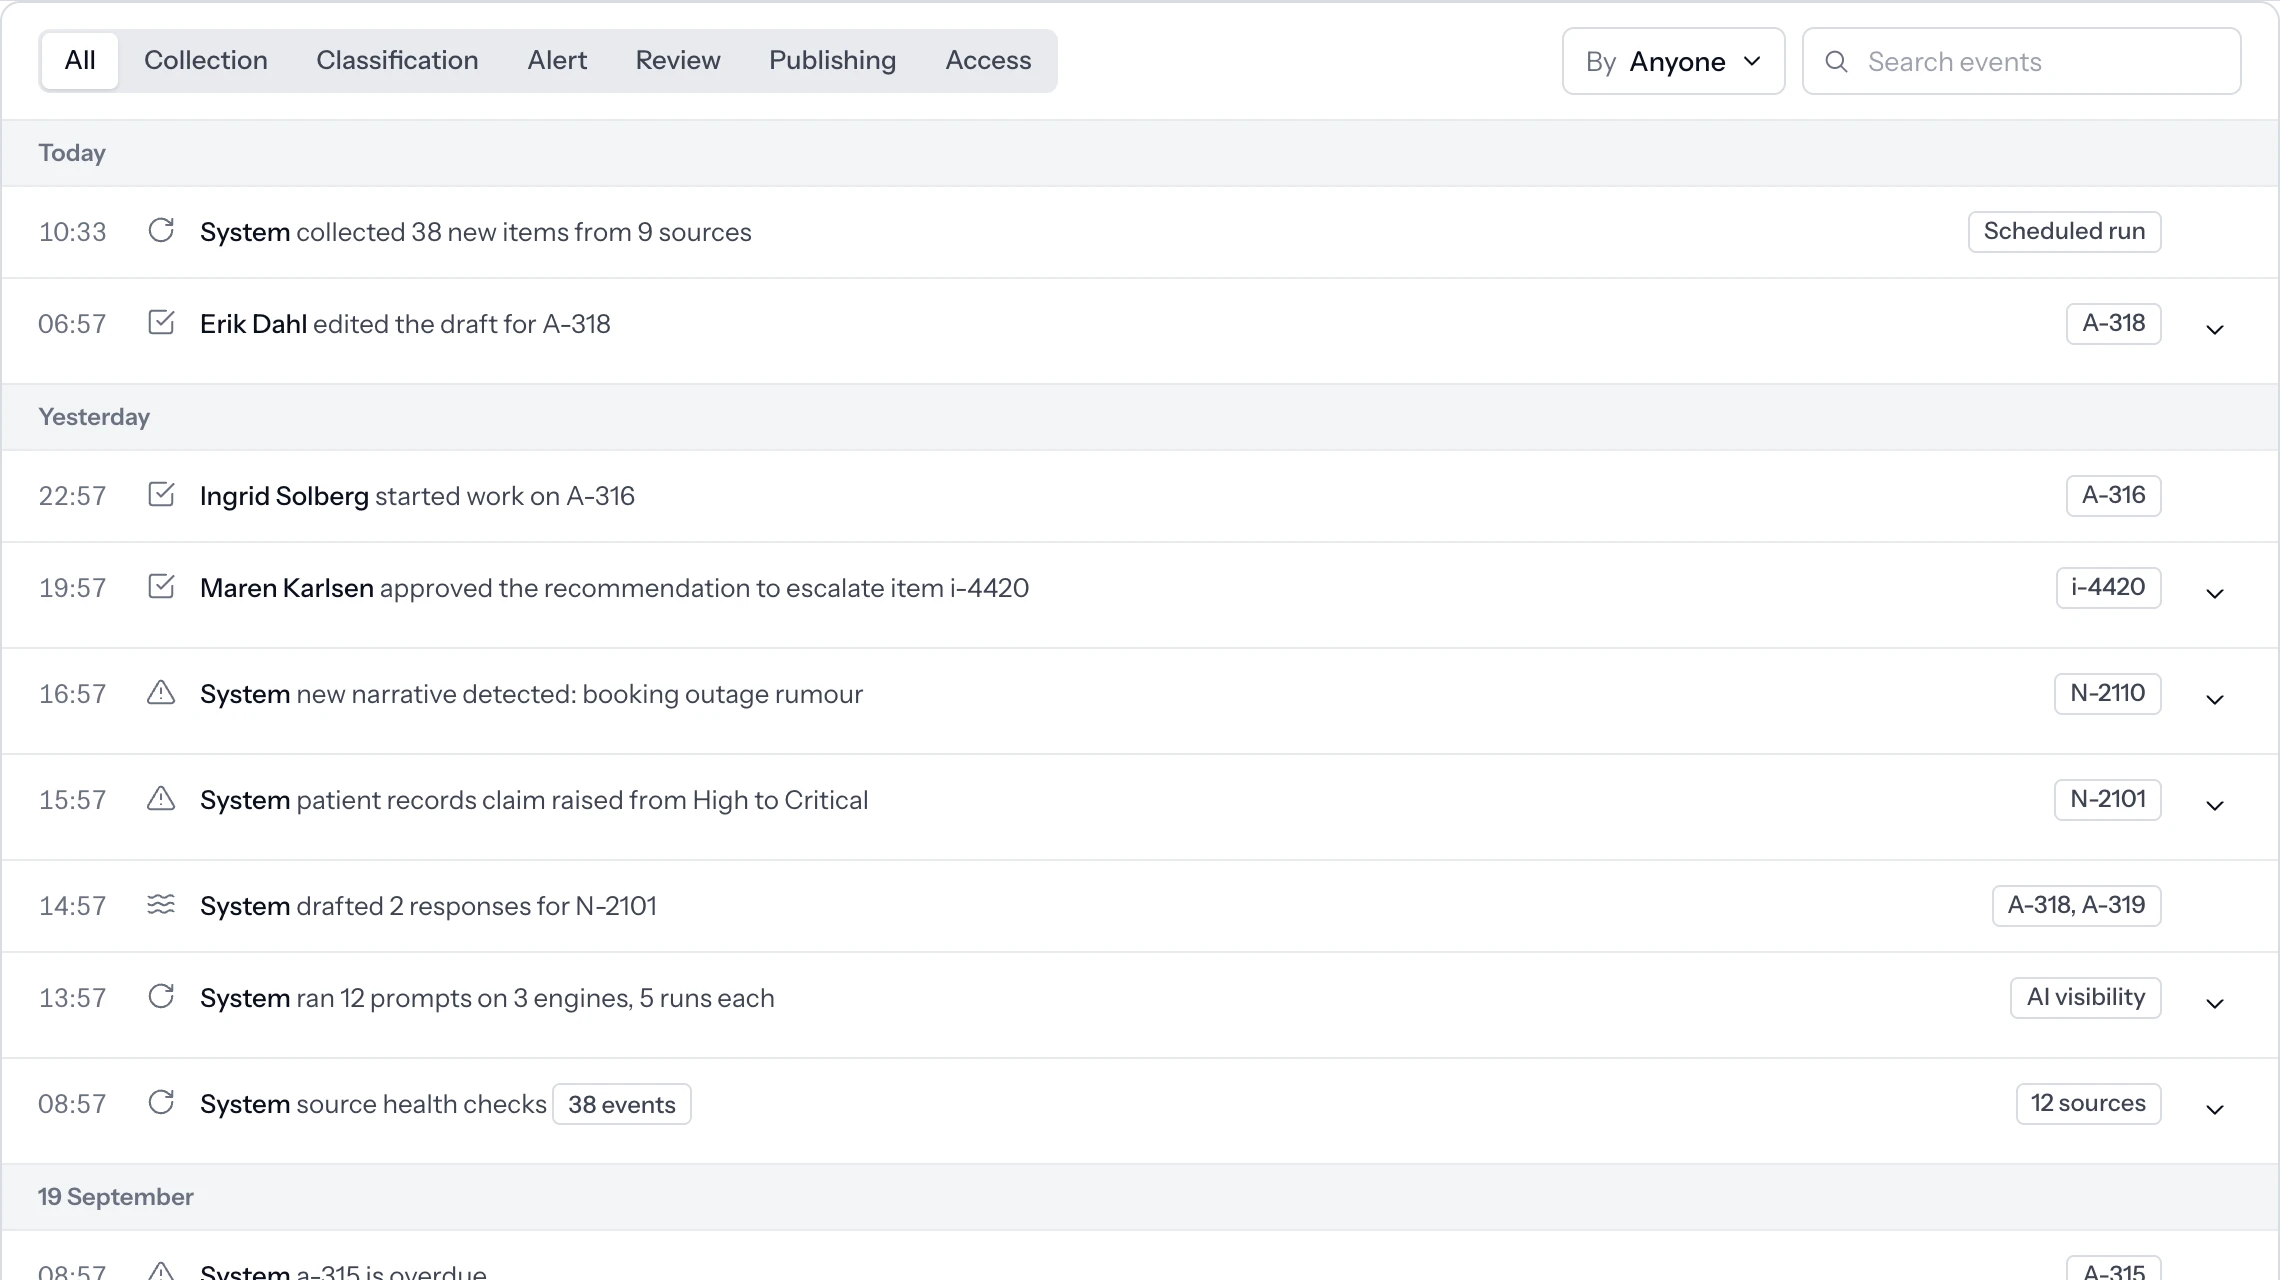Expand the Erik Dahl A-318 event details

(x=2215, y=330)
